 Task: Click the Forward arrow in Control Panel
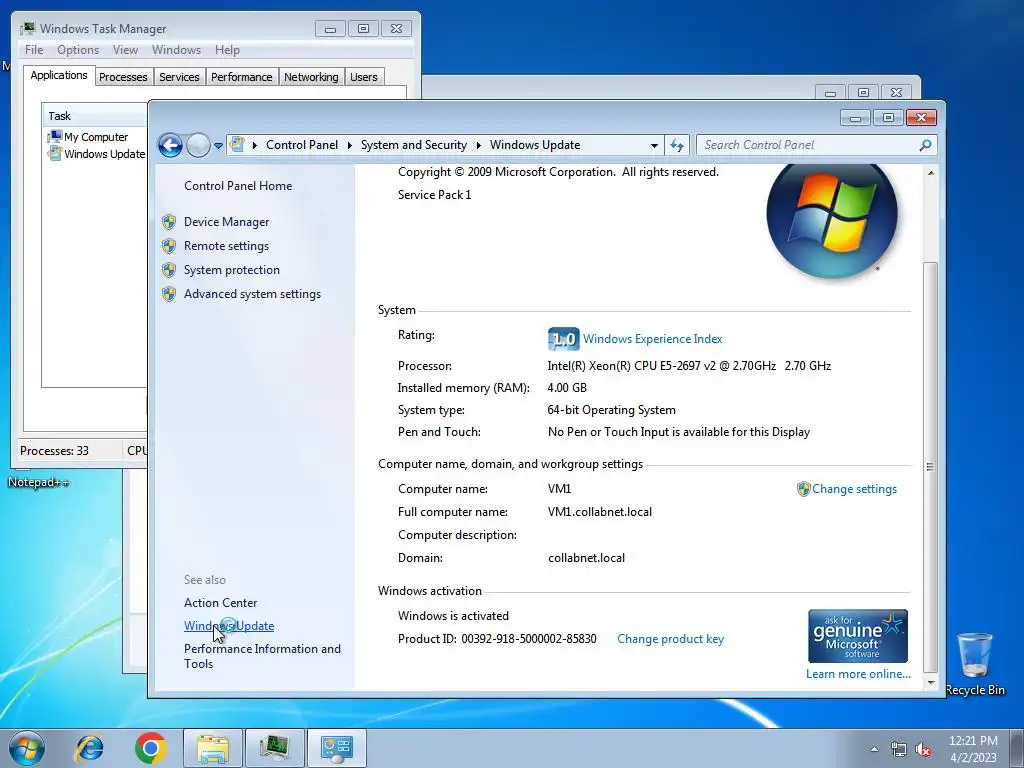[x=198, y=145]
